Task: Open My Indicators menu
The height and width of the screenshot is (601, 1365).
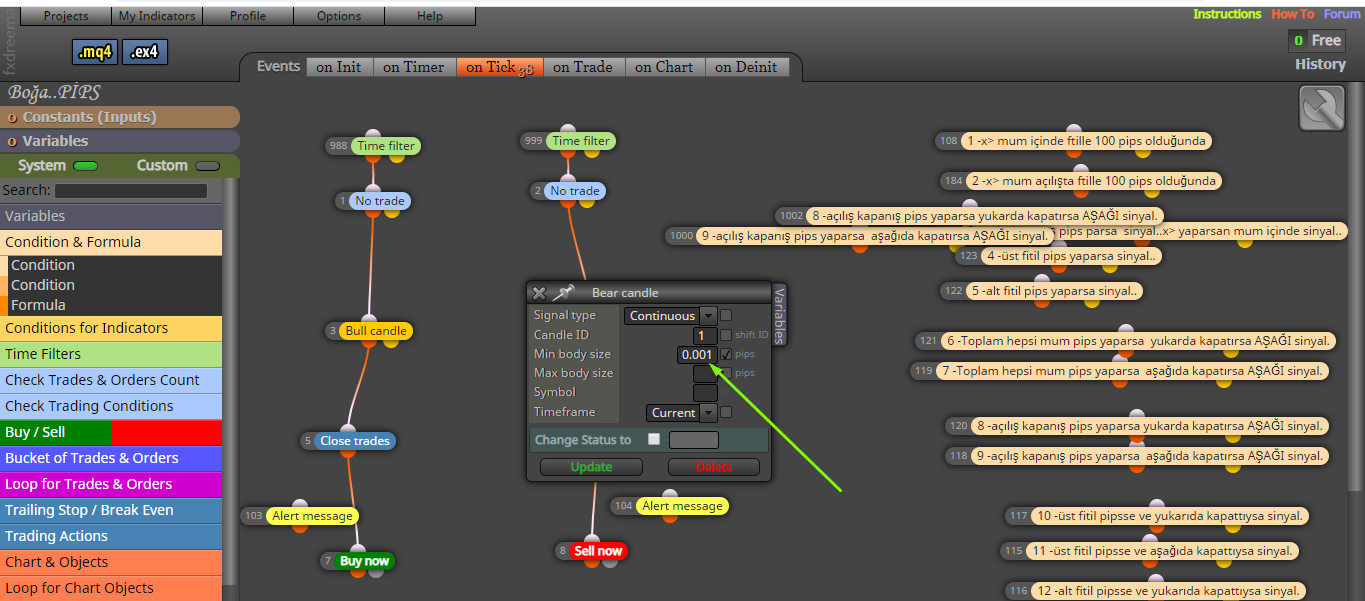Action: (157, 16)
